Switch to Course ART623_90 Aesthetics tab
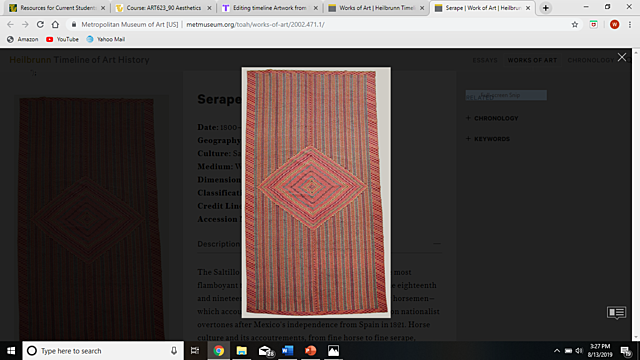640x360 pixels. pos(163,8)
